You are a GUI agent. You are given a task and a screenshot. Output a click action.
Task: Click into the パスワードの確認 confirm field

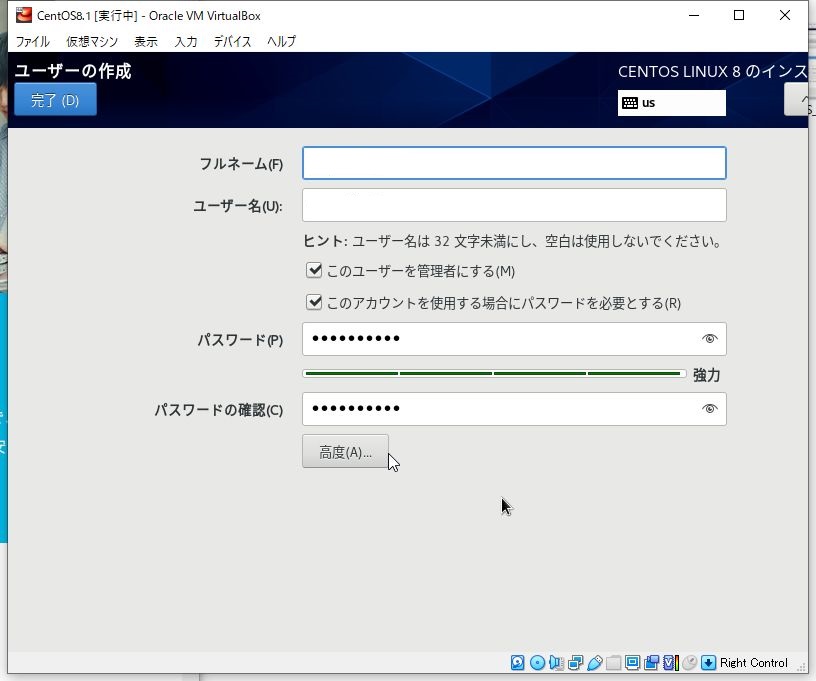tap(514, 408)
